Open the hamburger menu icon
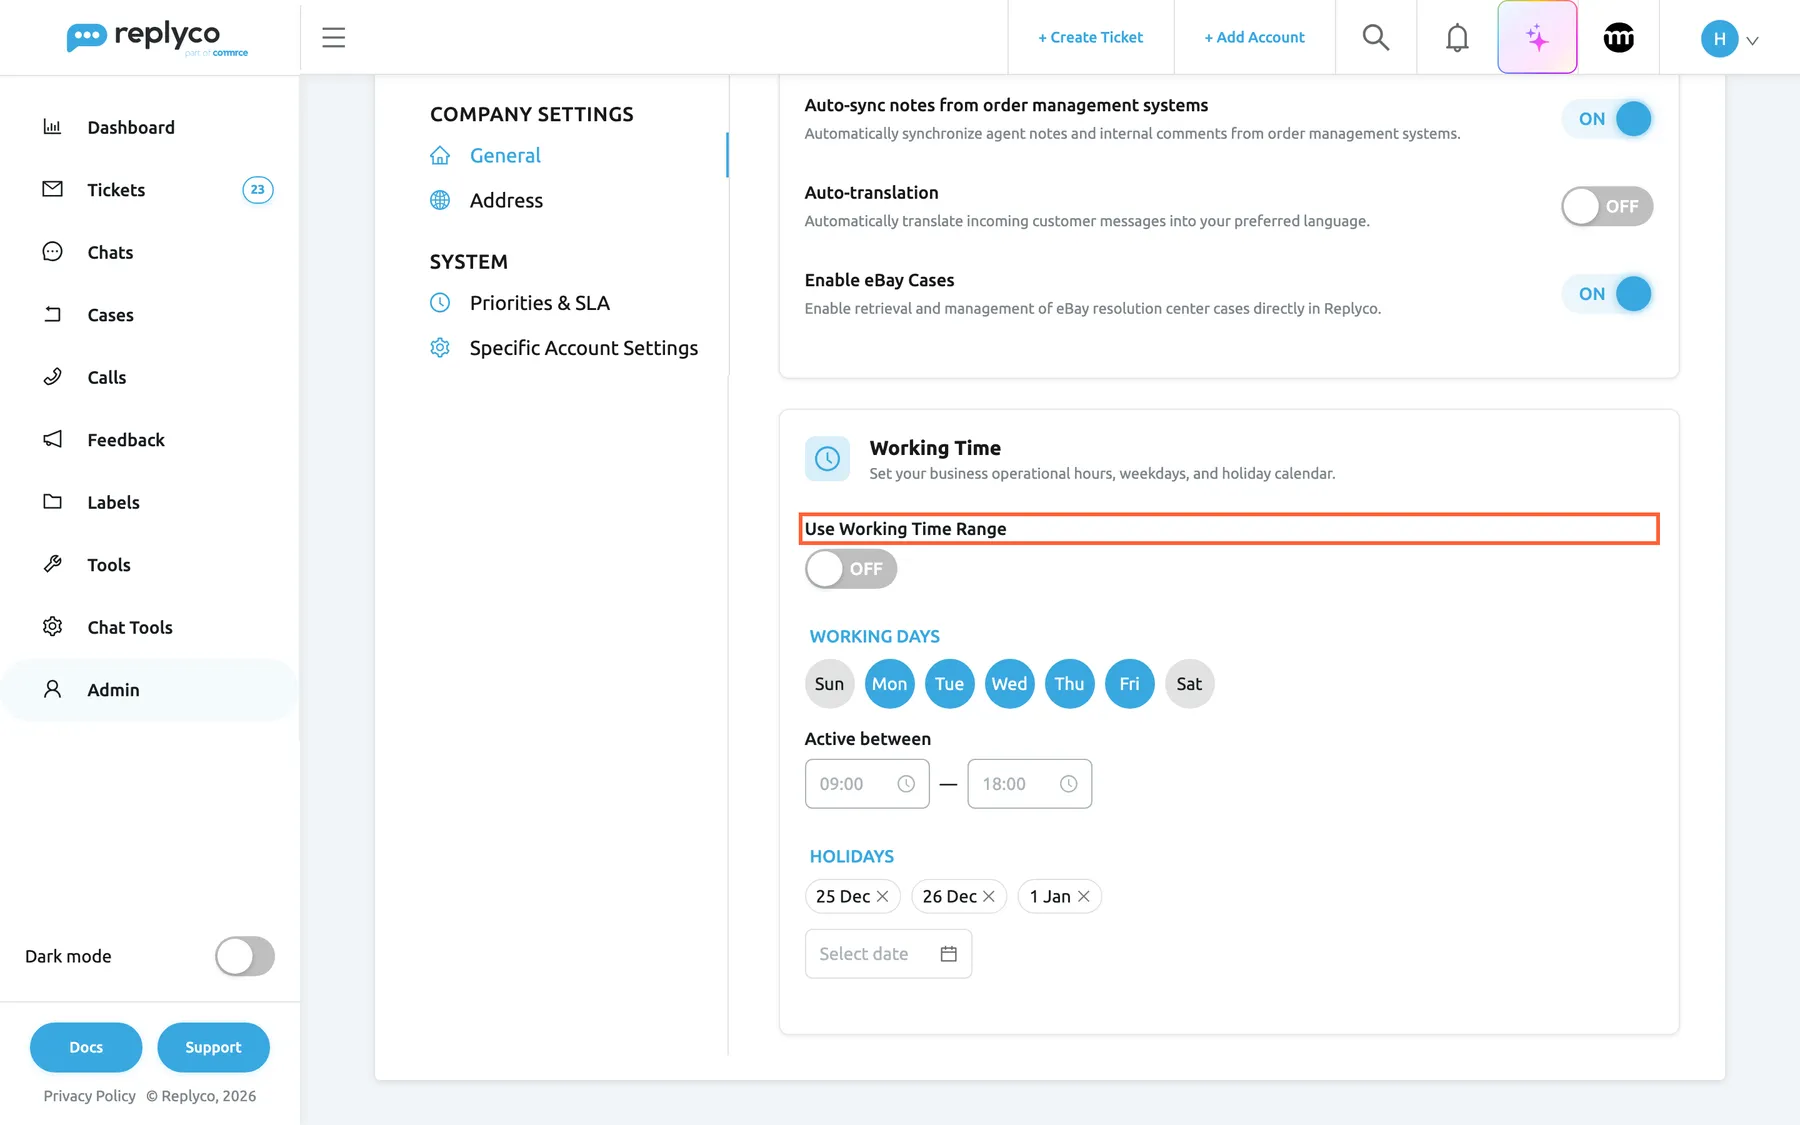The image size is (1800, 1125). click(333, 38)
